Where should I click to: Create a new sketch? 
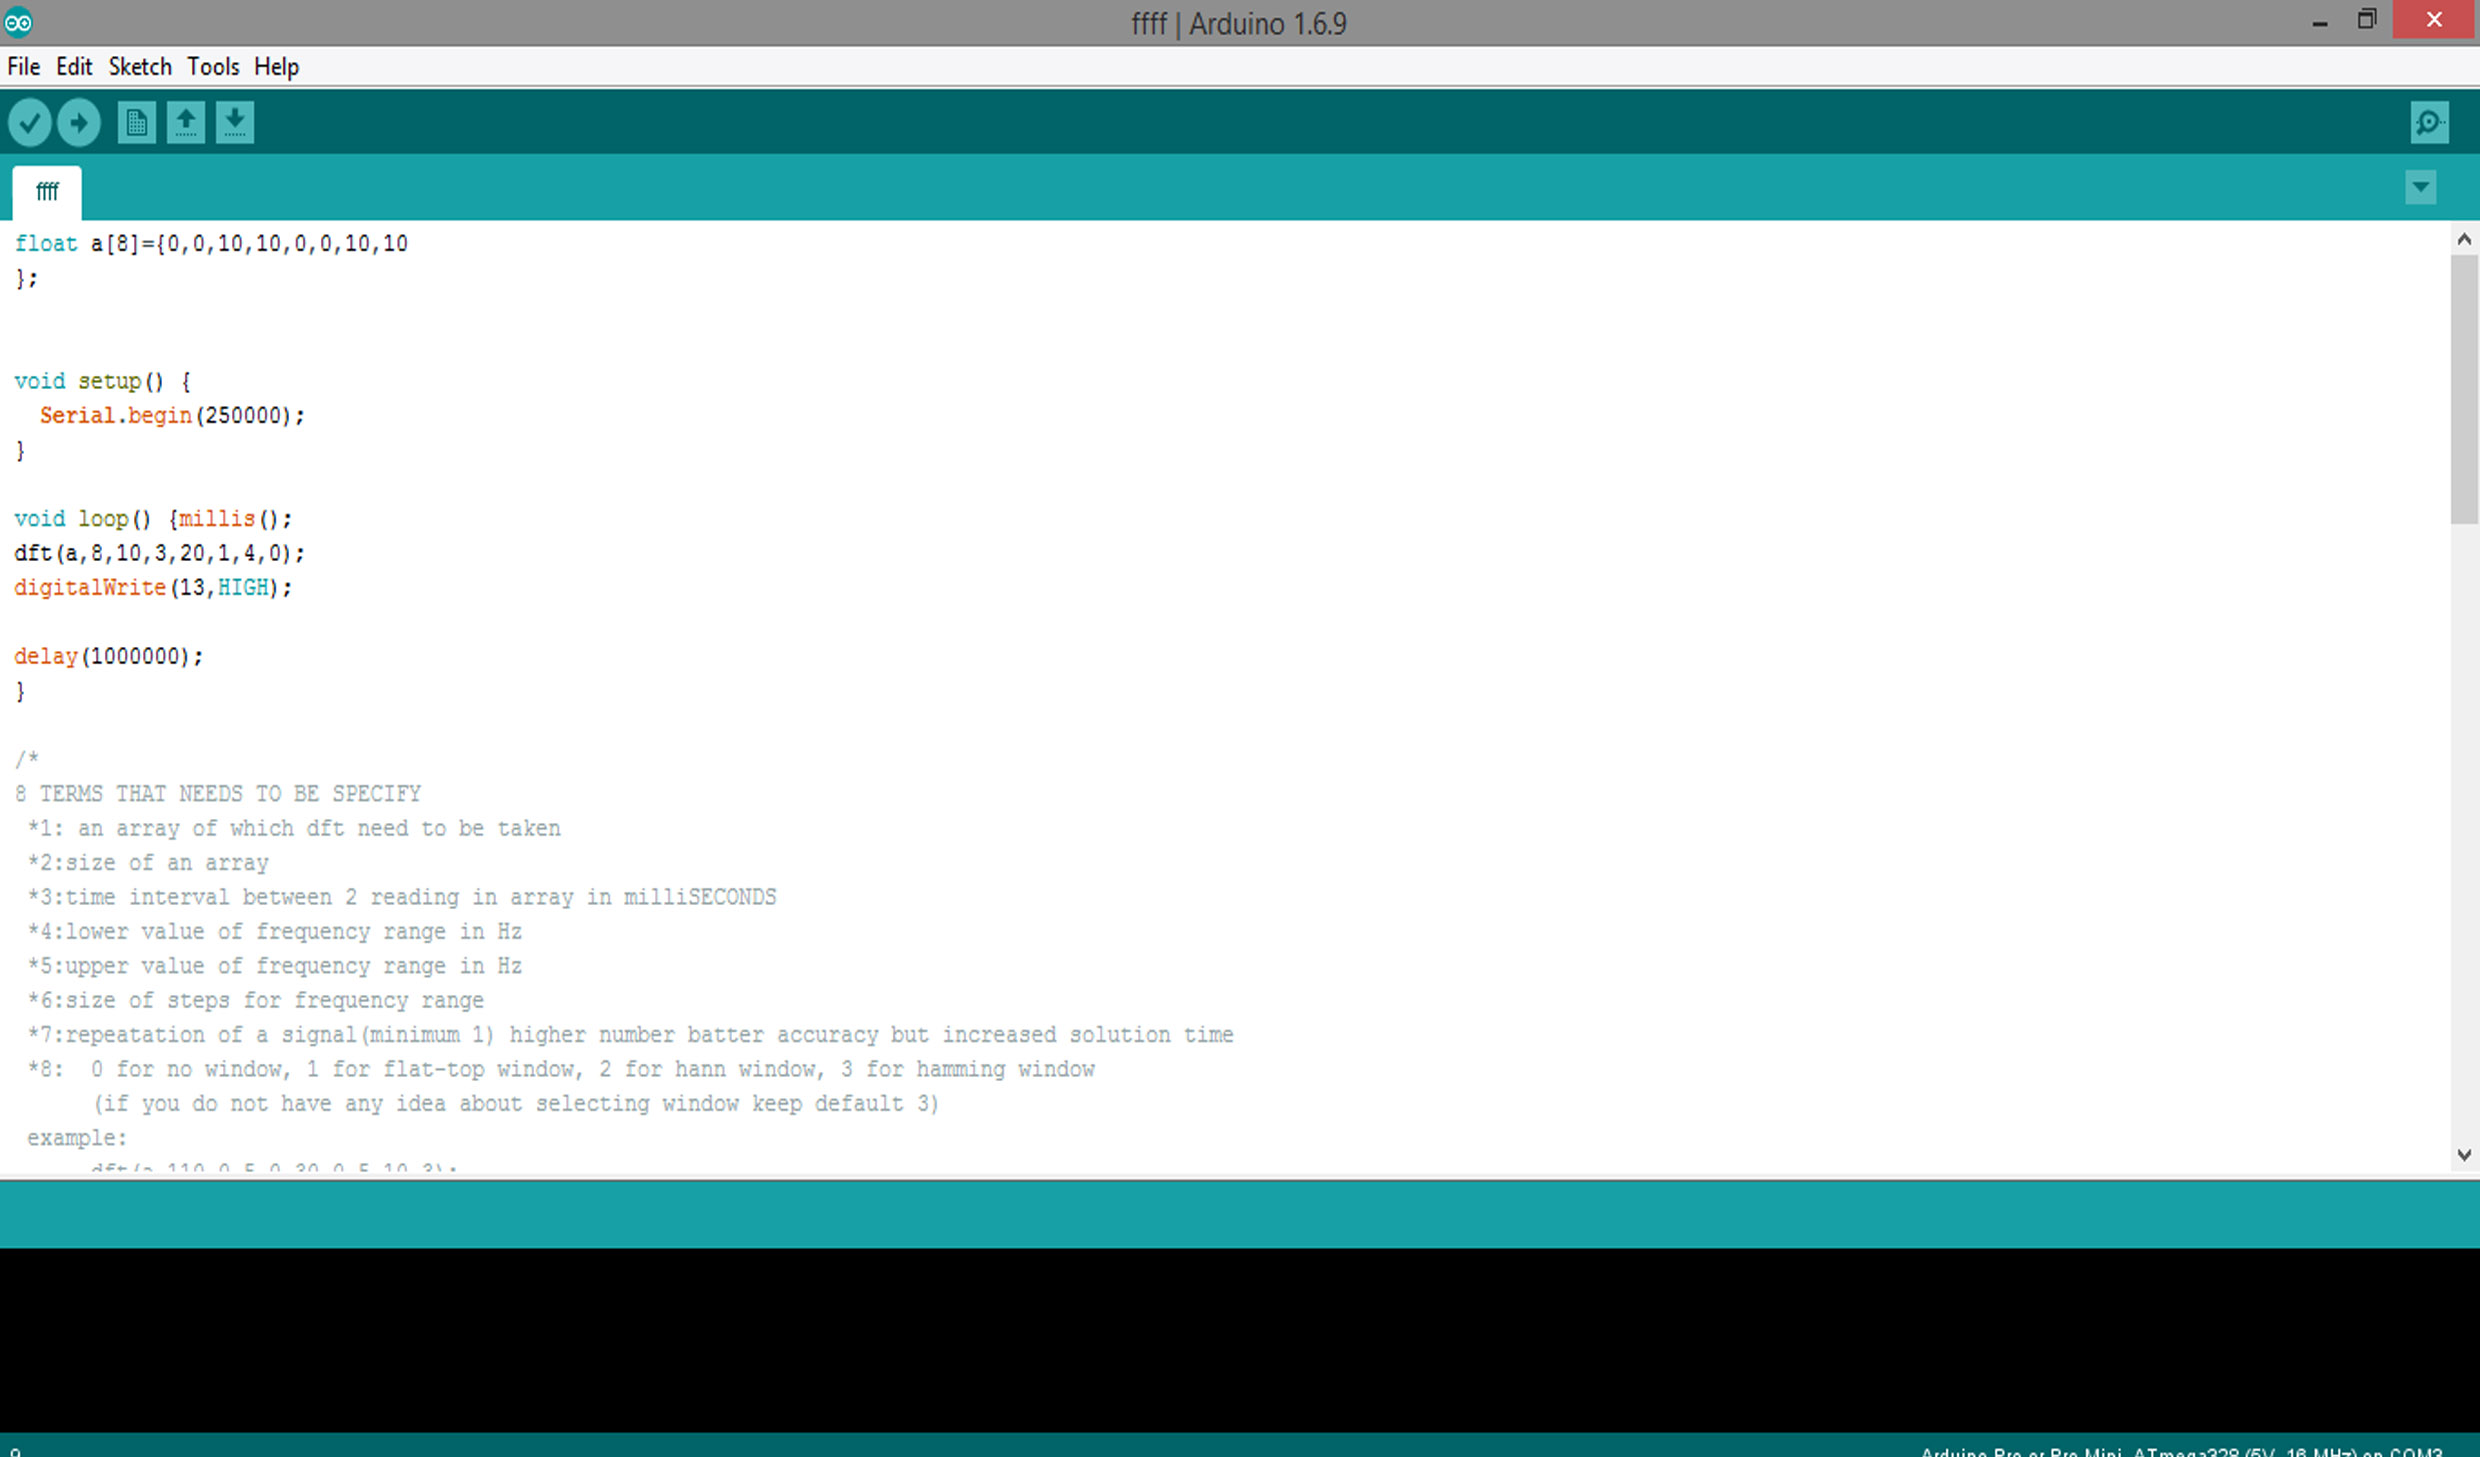tap(136, 122)
